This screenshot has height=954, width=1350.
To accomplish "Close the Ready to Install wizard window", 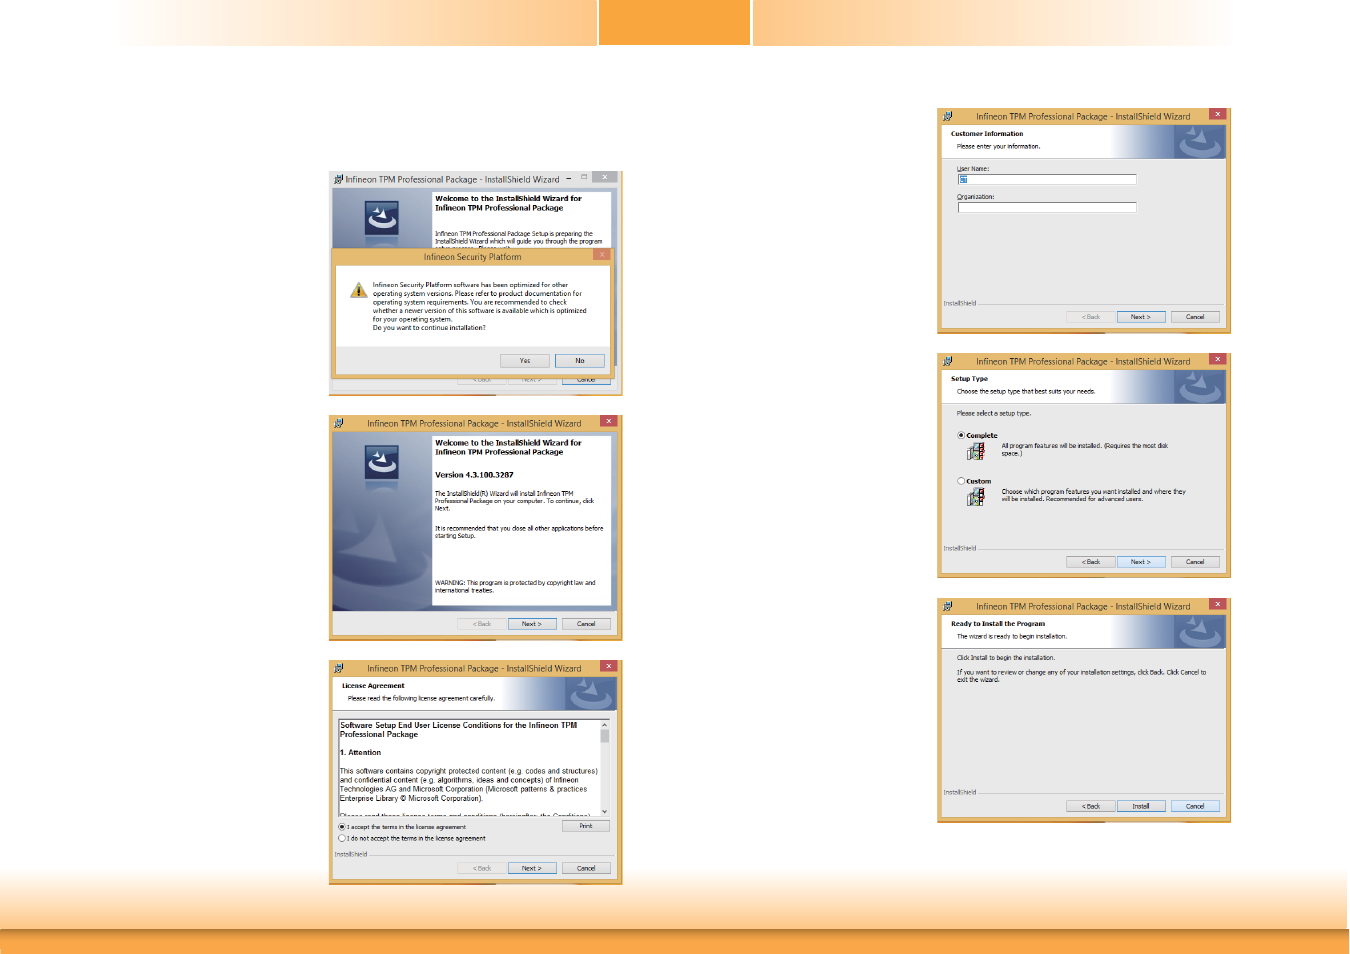I will click(1218, 604).
